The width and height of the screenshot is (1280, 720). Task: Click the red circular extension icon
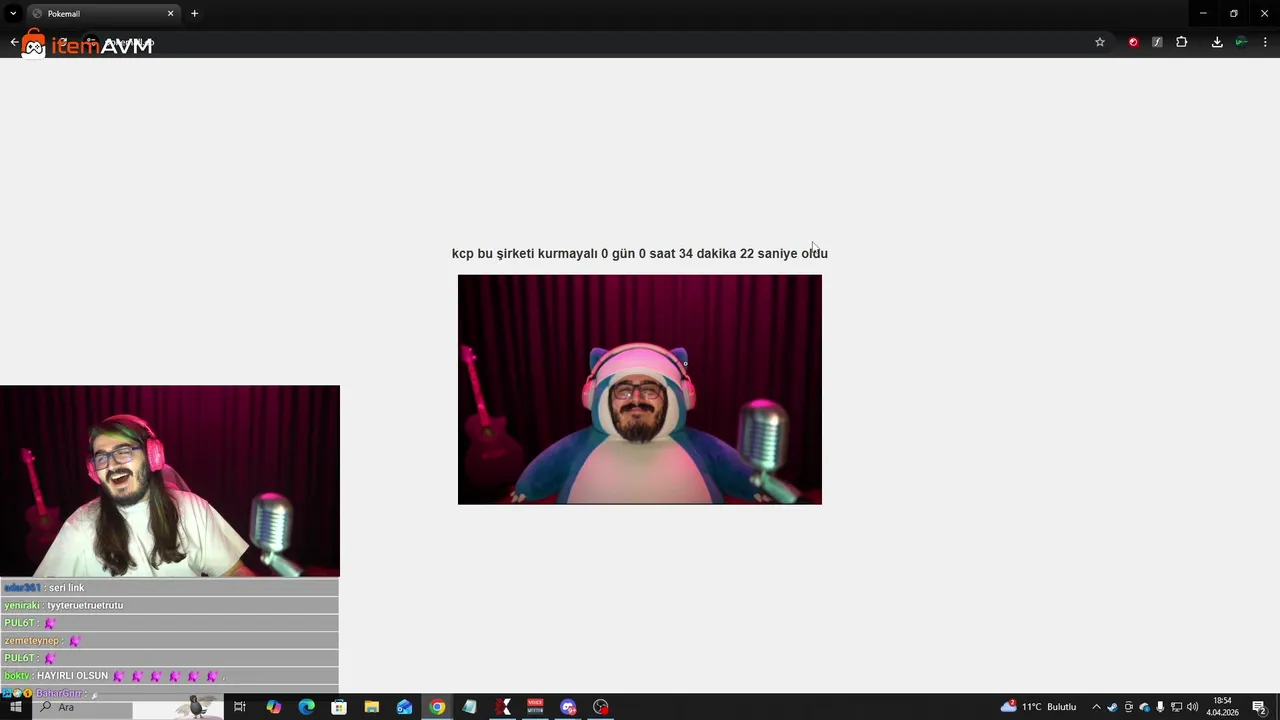pos(1133,42)
